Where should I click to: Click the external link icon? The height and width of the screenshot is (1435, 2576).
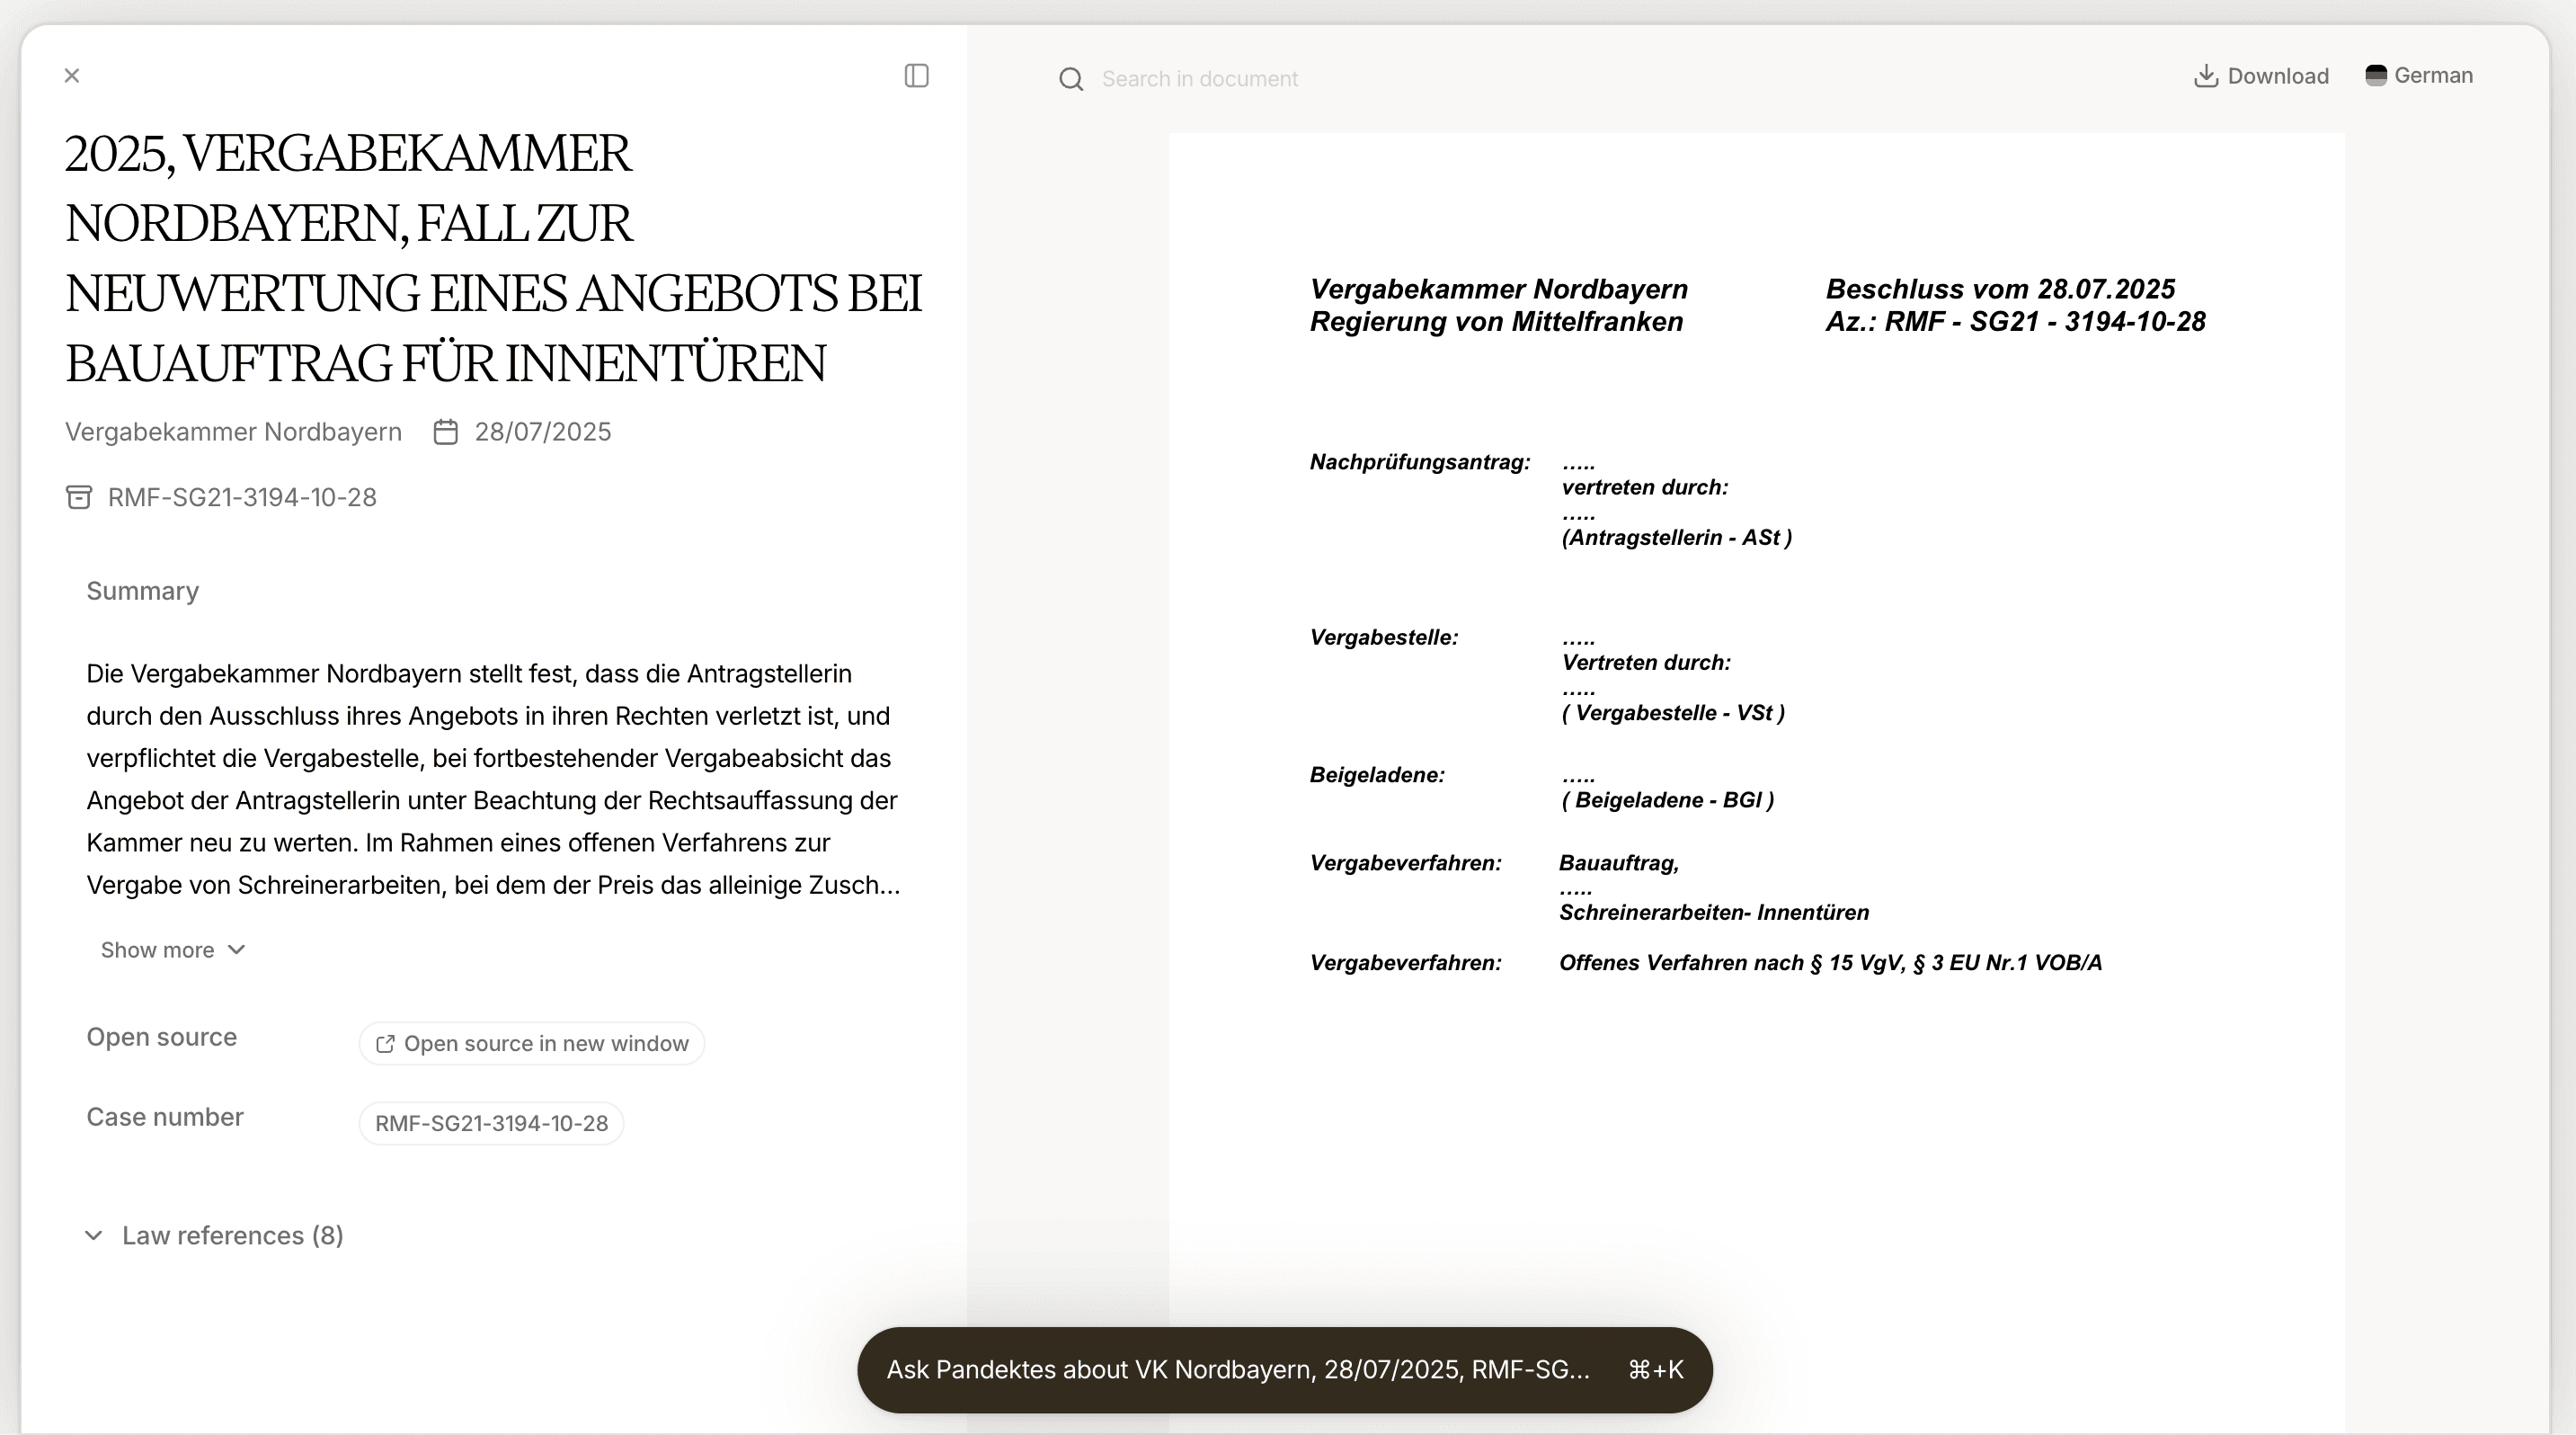[x=385, y=1044]
